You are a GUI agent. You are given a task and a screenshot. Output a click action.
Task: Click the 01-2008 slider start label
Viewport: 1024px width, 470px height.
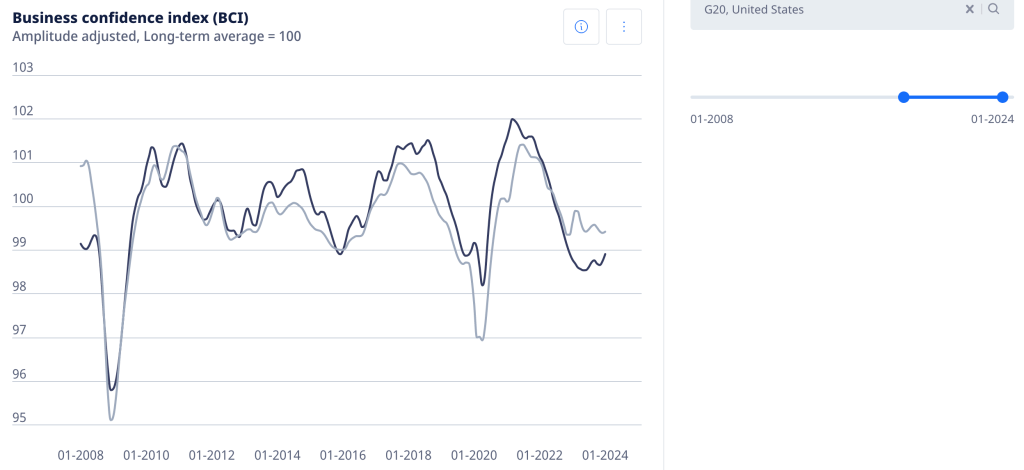(x=712, y=119)
